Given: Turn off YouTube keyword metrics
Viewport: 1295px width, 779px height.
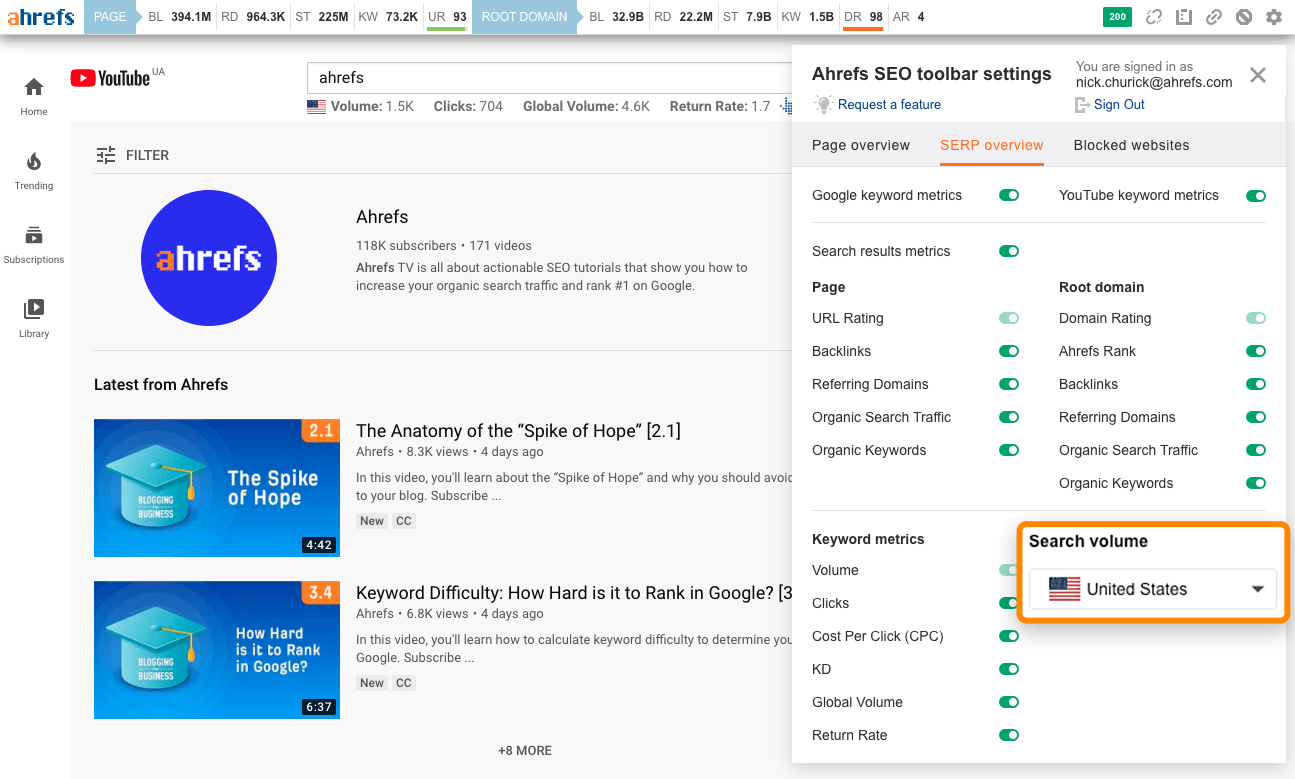Looking at the screenshot, I should click(x=1255, y=196).
